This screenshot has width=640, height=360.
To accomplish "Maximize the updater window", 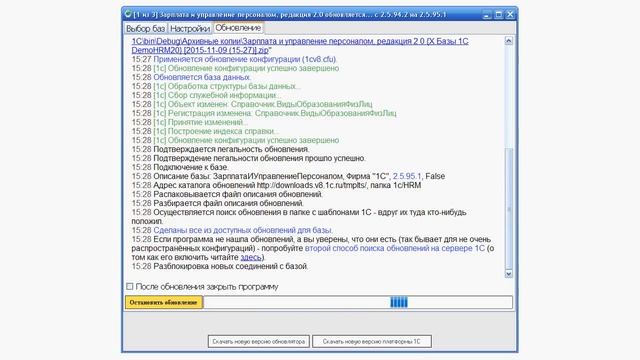I will click(498, 15).
